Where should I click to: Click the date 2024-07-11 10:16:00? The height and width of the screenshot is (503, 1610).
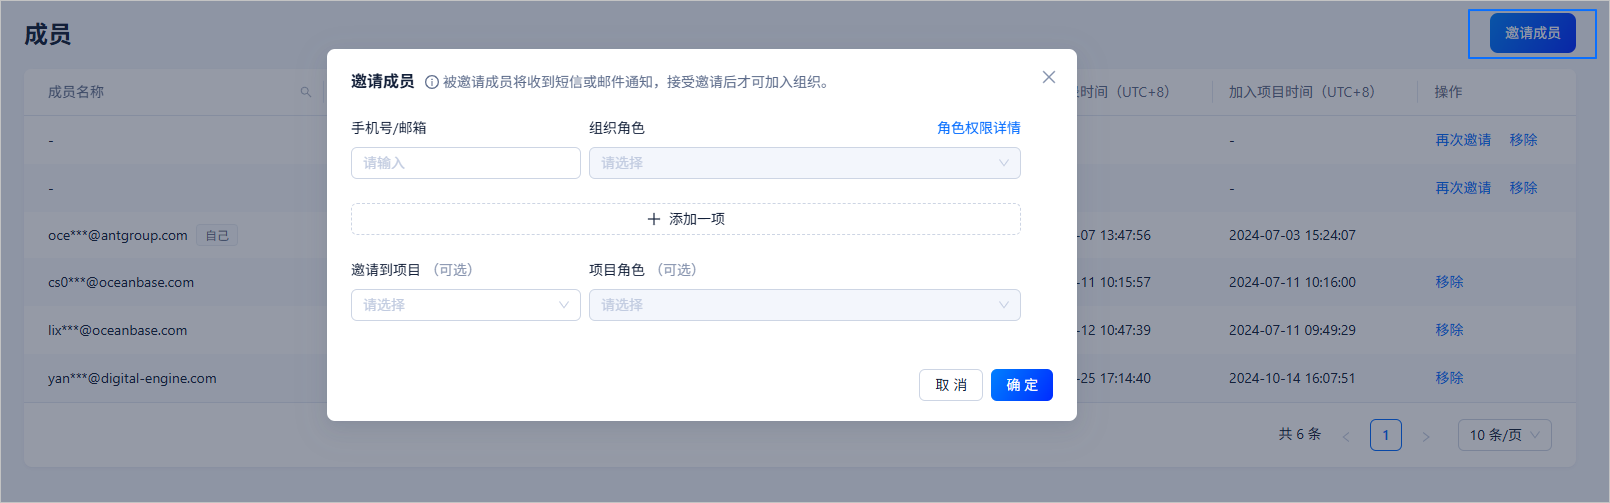pyautogui.click(x=1292, y=283)
